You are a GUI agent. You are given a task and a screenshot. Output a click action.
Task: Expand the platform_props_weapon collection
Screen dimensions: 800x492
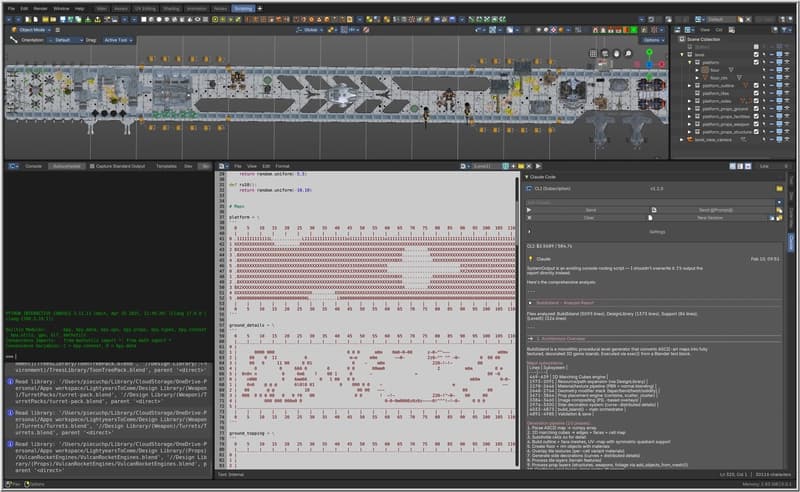tap(689, 124)
